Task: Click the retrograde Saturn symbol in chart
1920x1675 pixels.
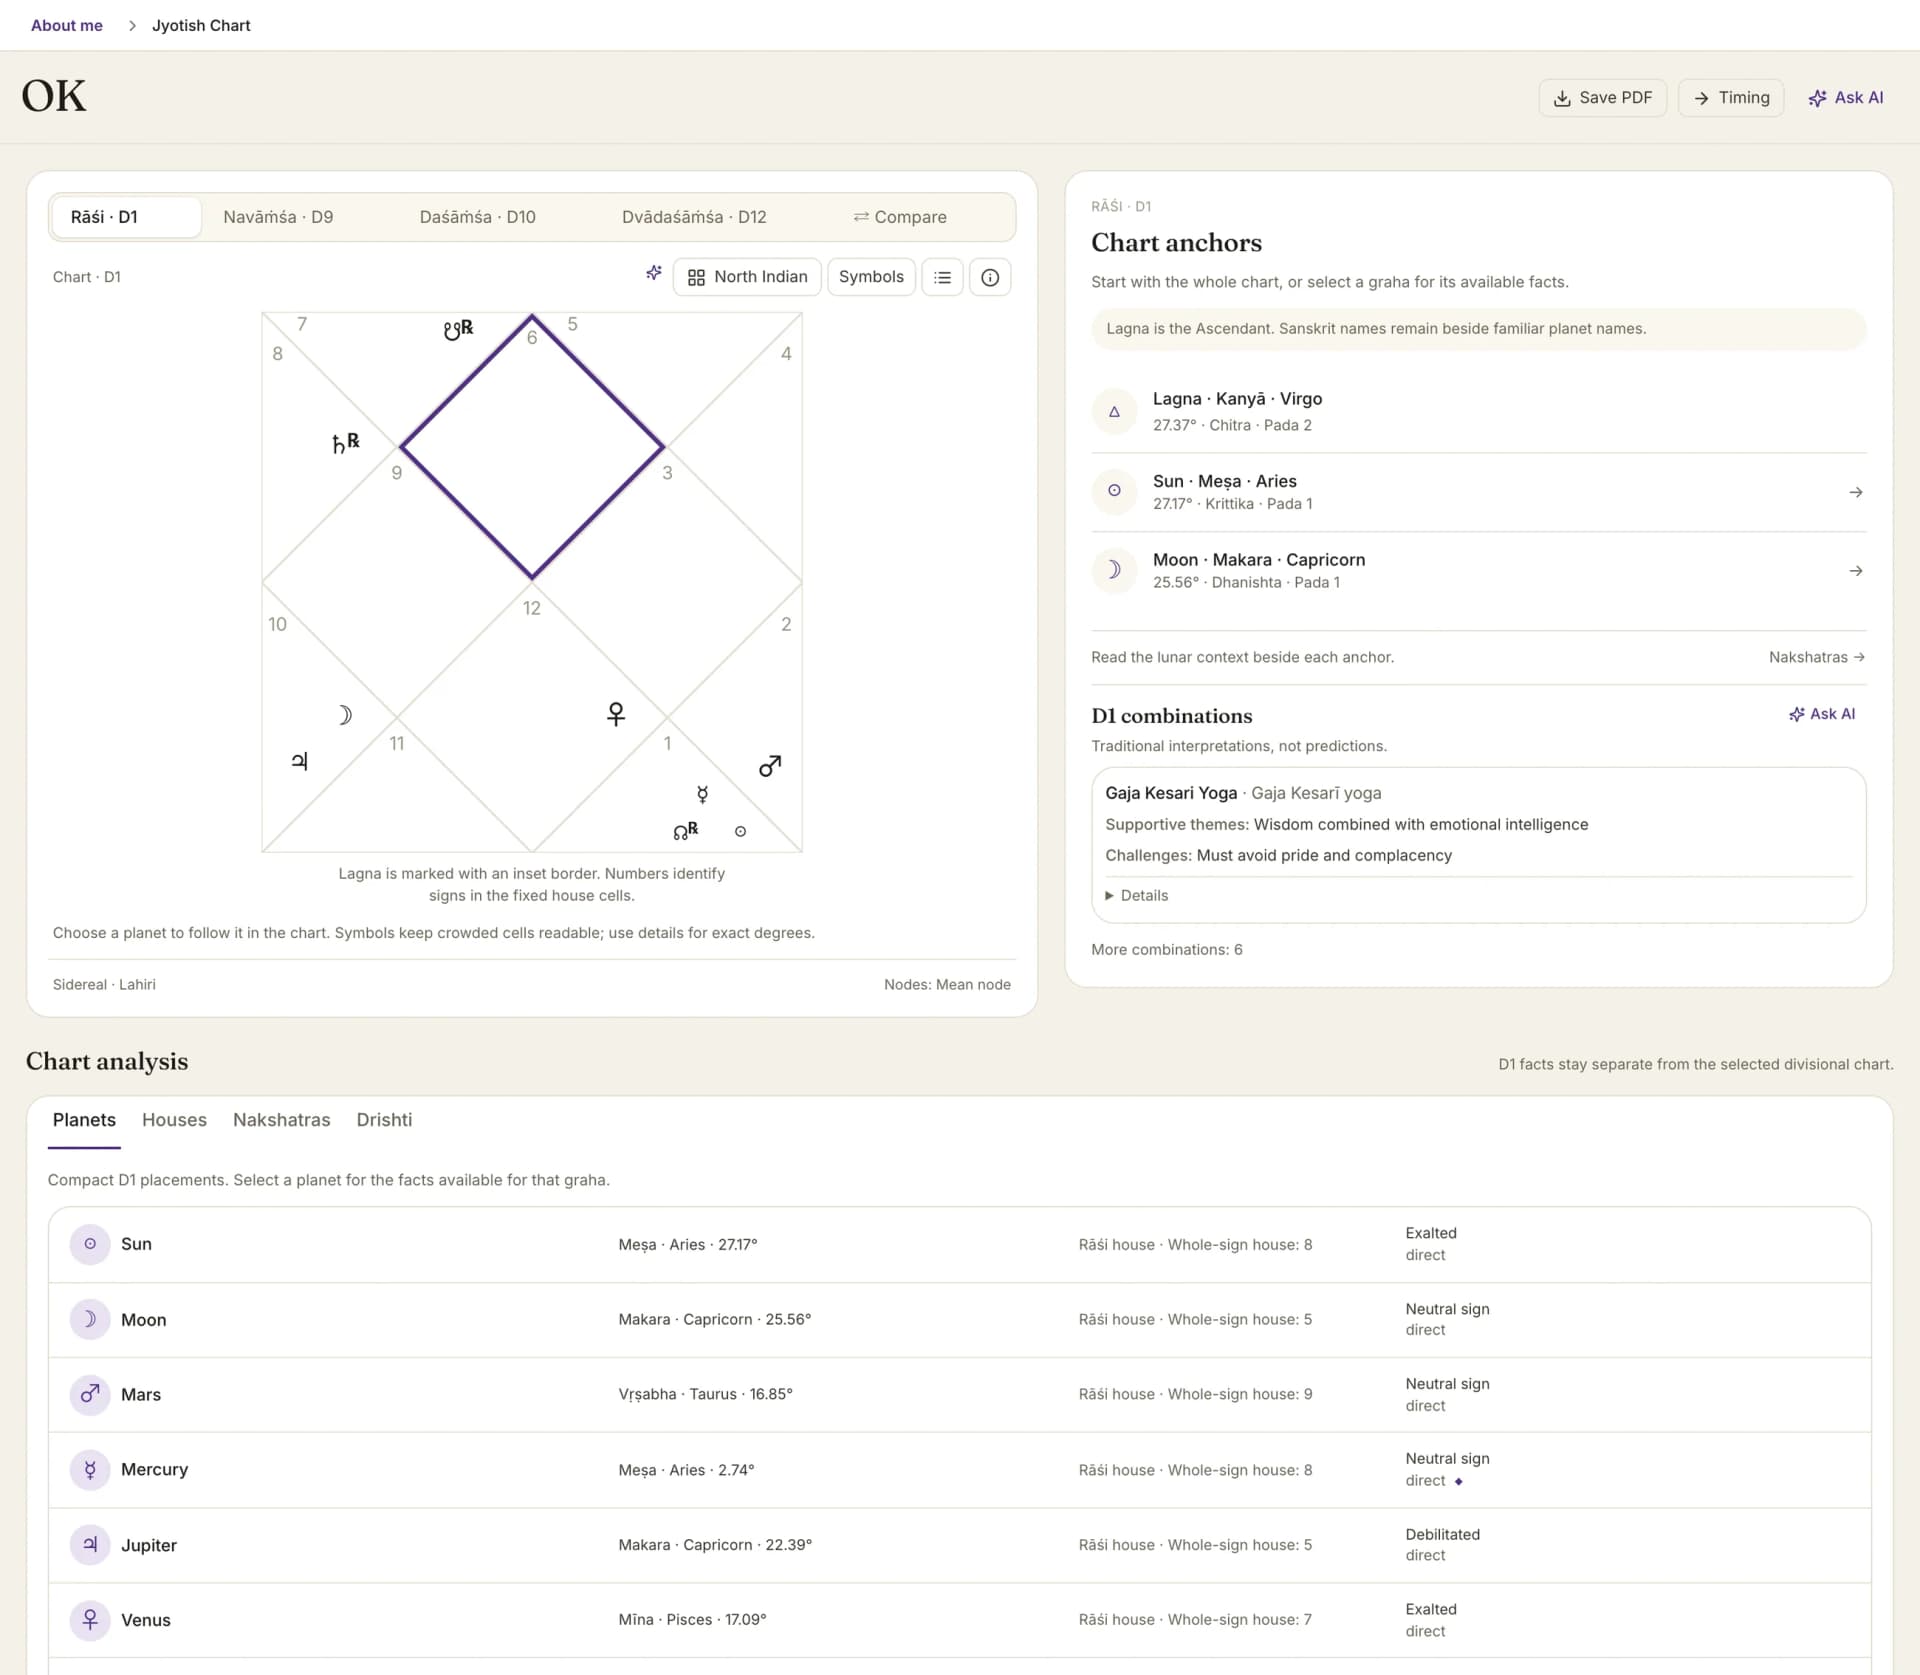Action: tap(346, 442)
